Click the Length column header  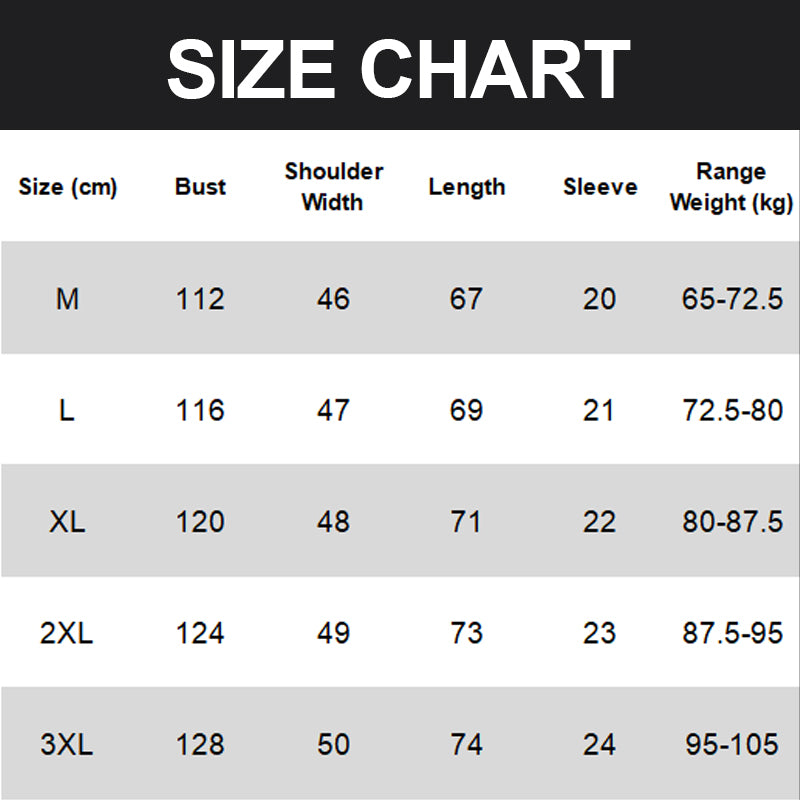pyautogui.click(x=466, y=187)
